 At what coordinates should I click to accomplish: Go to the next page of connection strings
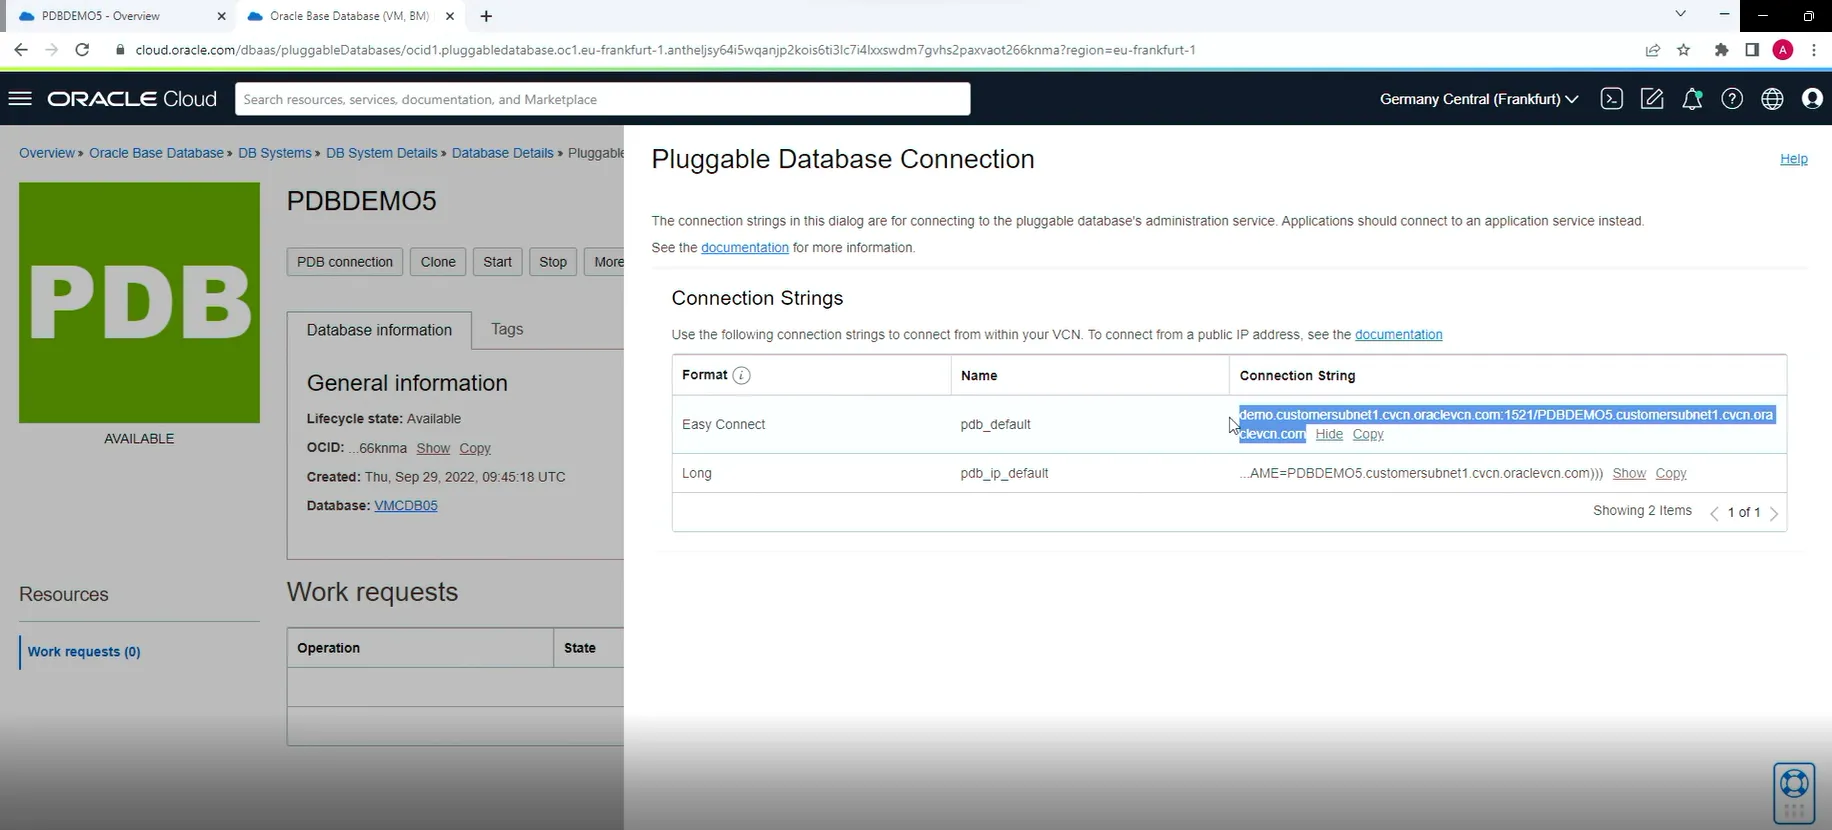tap(1774, 513)
